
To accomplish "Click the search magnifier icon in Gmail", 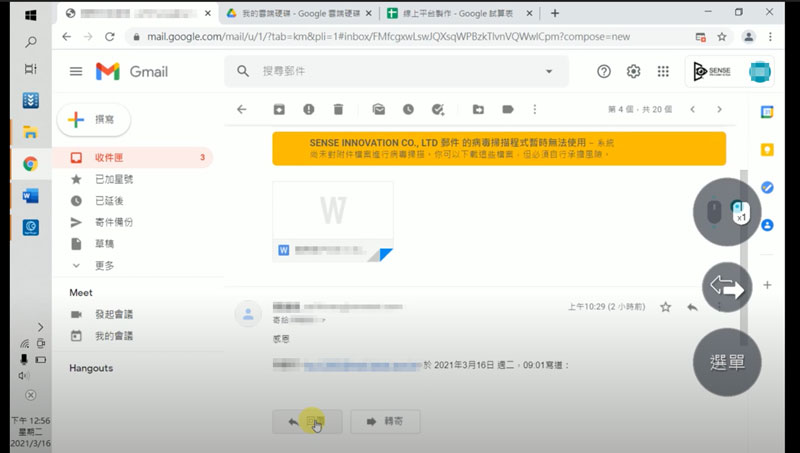I will pos(243,71).
